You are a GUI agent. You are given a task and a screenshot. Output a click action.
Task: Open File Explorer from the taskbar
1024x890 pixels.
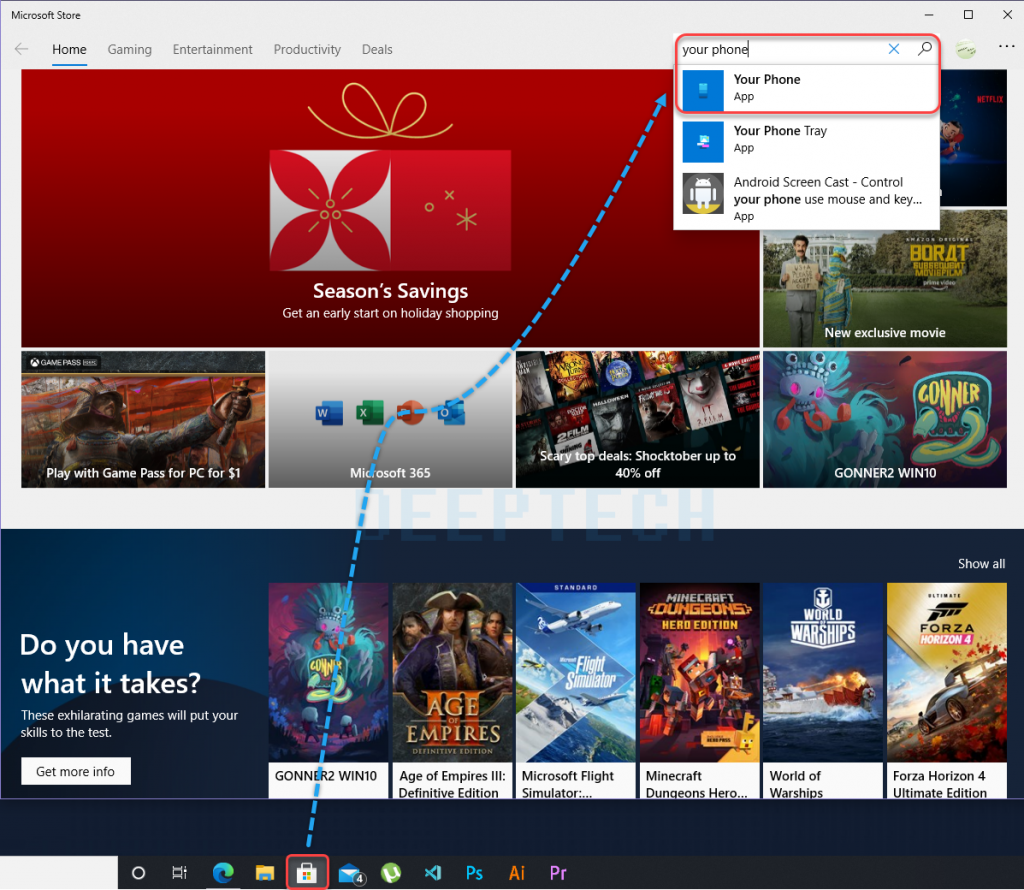coord(264,872)
